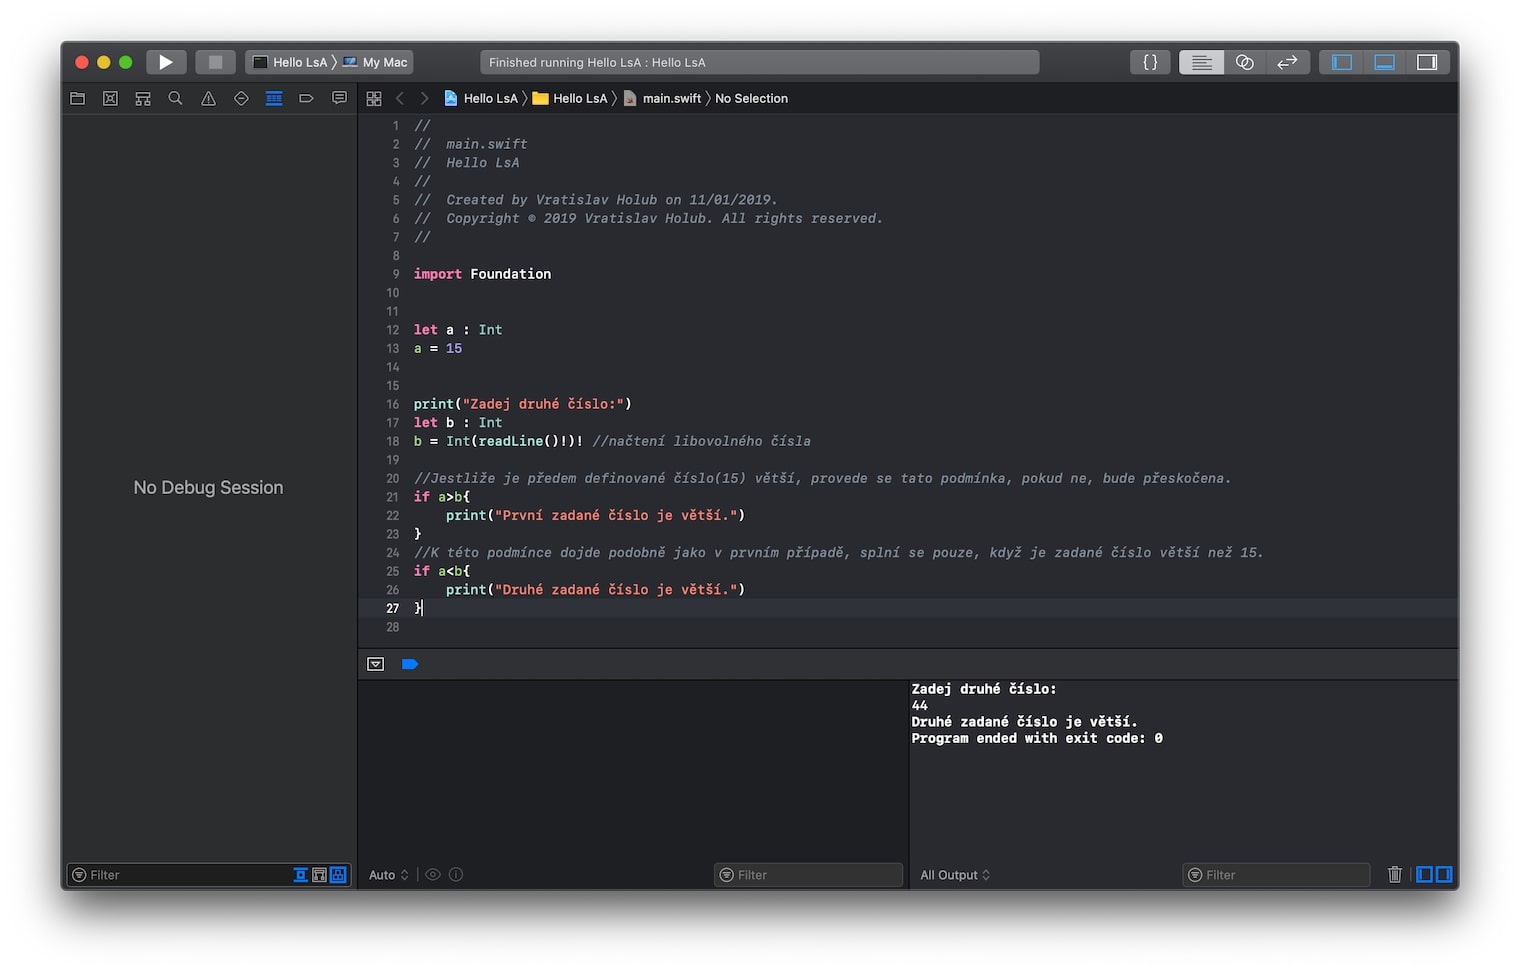Open the Report navigator speech icon
The image size is (1520, 971).
339,98
